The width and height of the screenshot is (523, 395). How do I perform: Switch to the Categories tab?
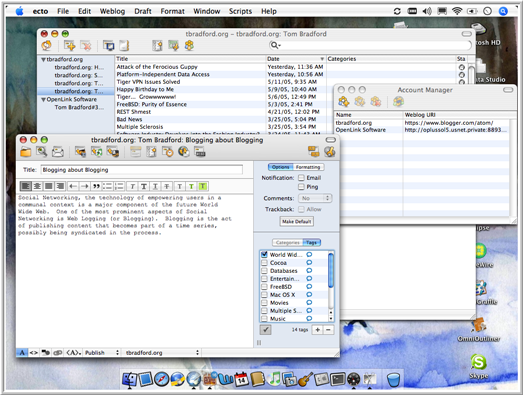[288, 243]
